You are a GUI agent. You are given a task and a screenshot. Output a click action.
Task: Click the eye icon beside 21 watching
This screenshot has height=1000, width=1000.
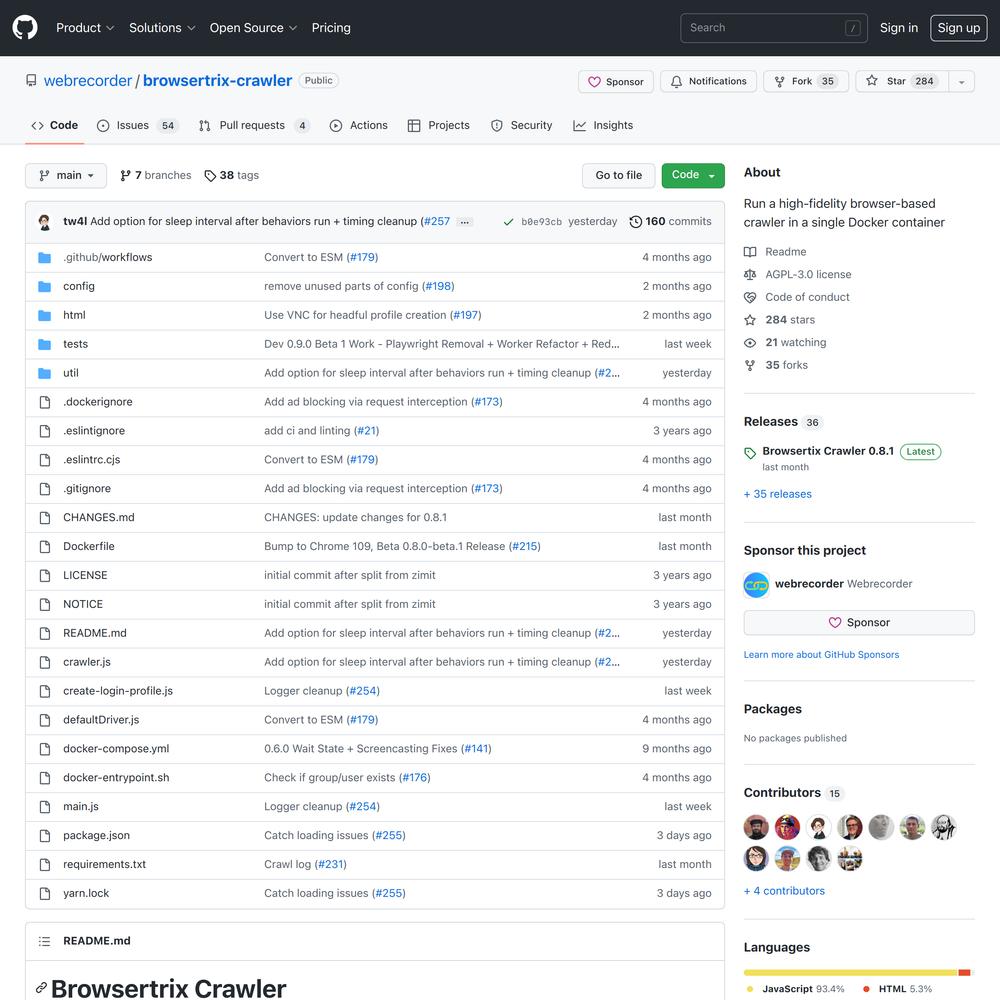[750, 342]
